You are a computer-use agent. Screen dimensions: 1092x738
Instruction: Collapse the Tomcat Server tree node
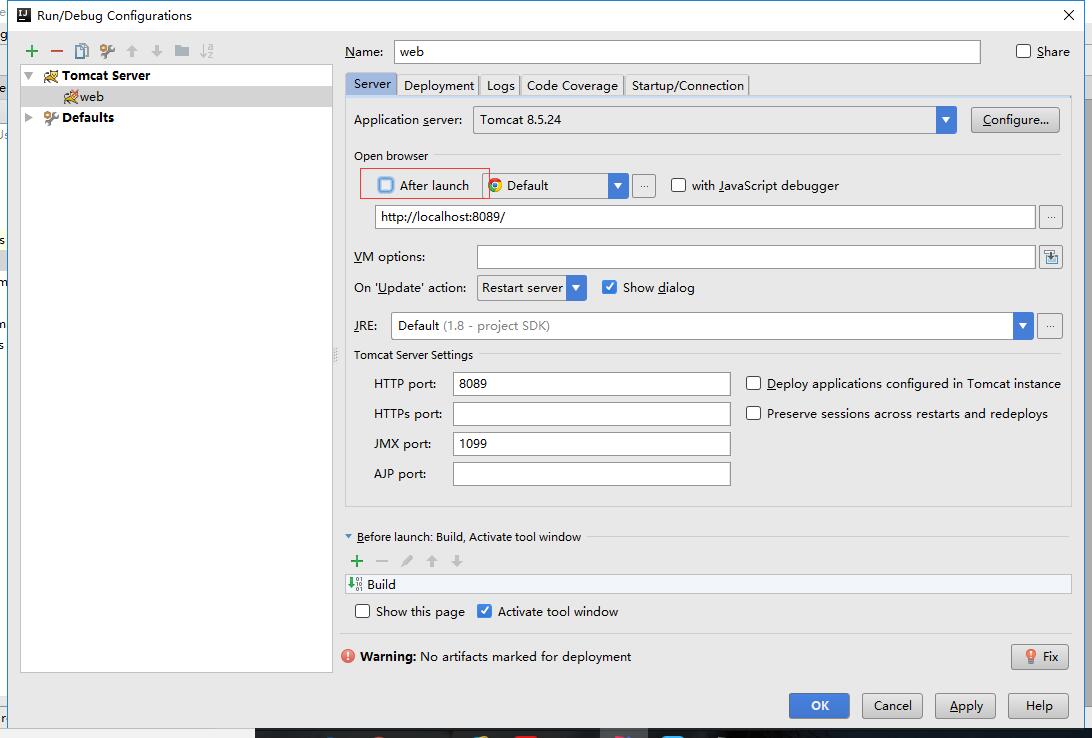(29, 75)
